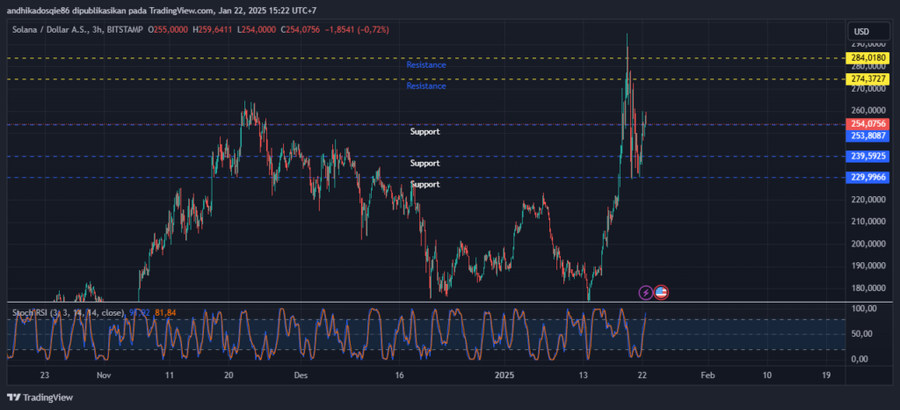Click the Des label on time axis

(x=300, y=375)
